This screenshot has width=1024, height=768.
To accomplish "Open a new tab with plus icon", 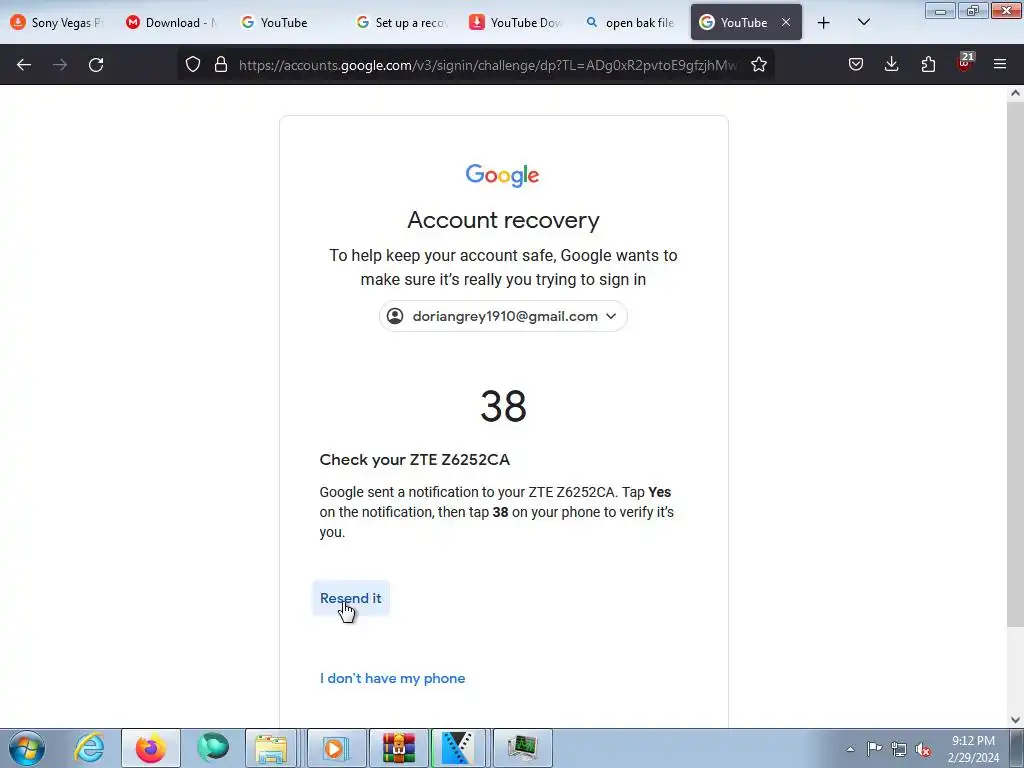I will point(824,23).
